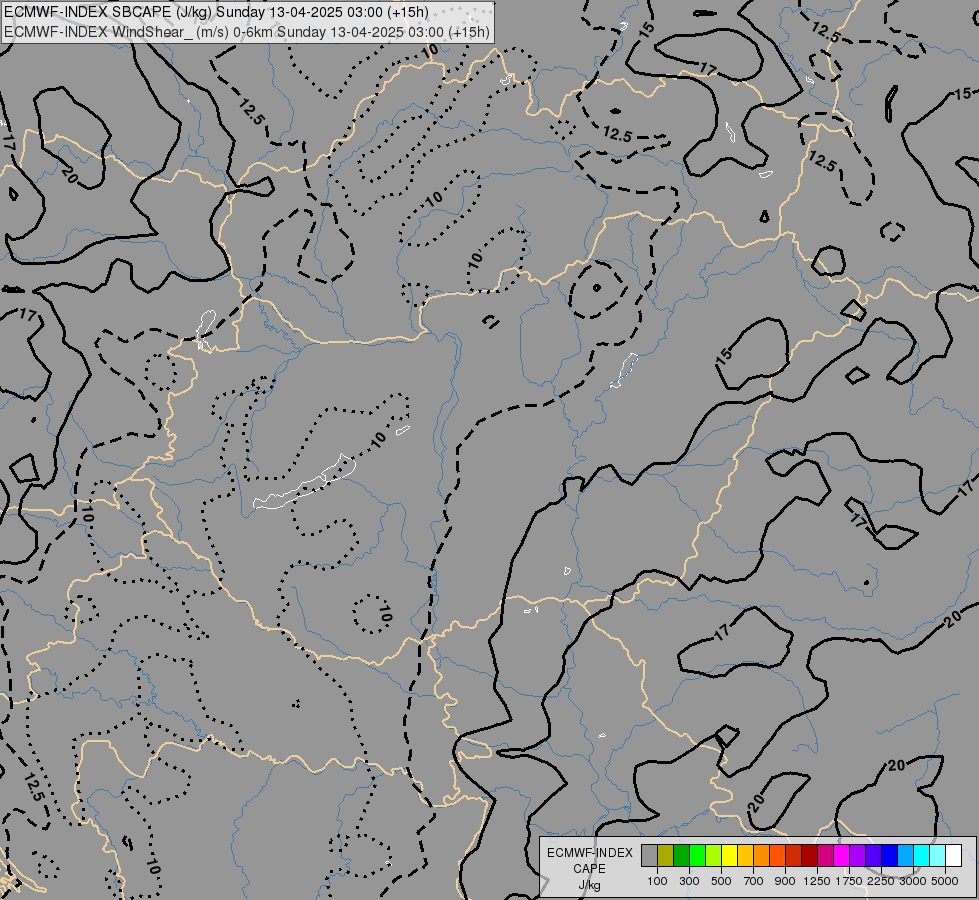
Task: Click the 5000 value under the legend
Action: click(945, 881)
